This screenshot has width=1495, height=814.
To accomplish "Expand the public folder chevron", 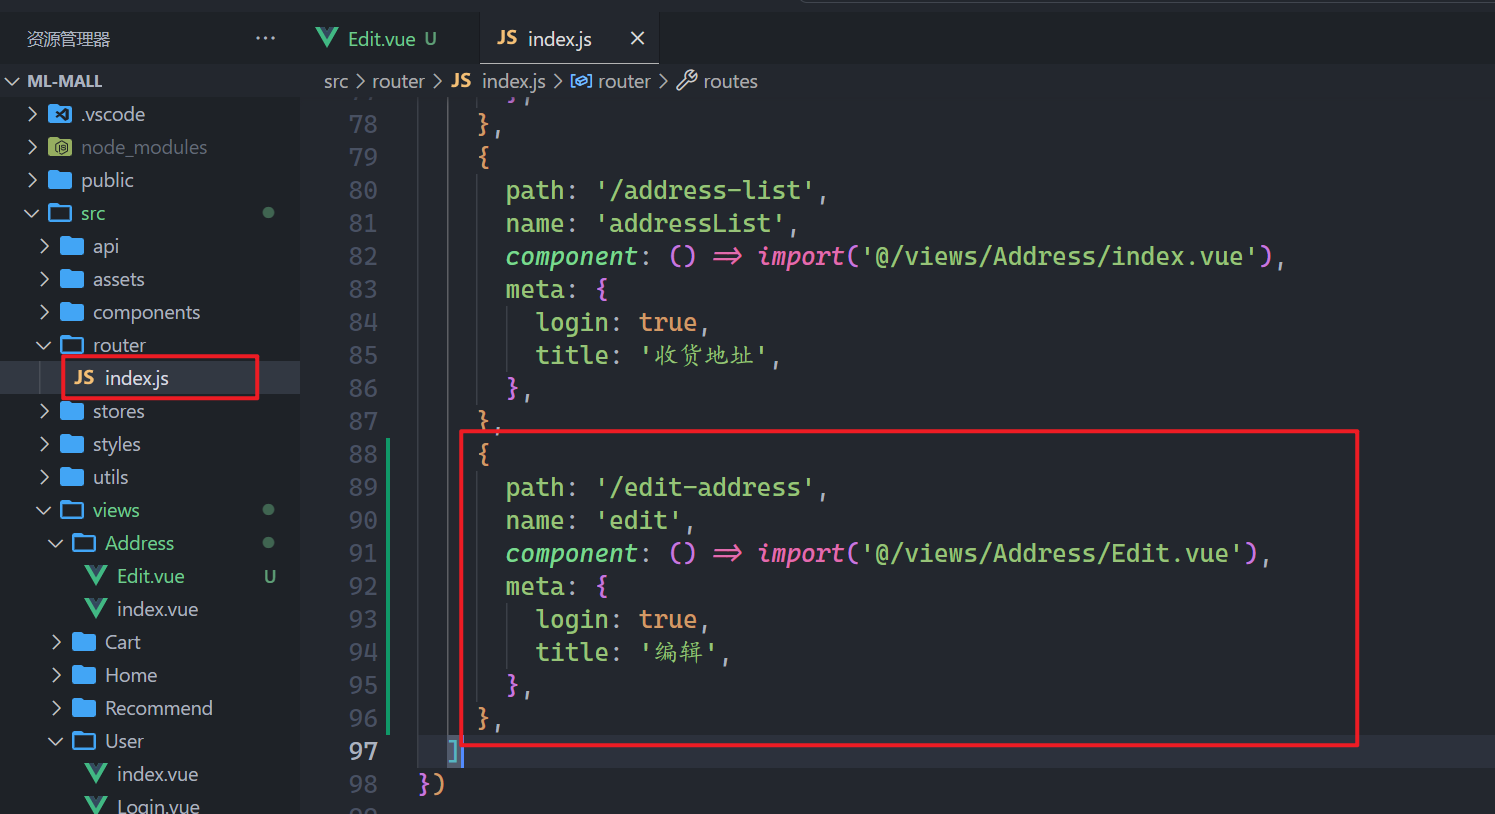I will click(x=32, y=180).
